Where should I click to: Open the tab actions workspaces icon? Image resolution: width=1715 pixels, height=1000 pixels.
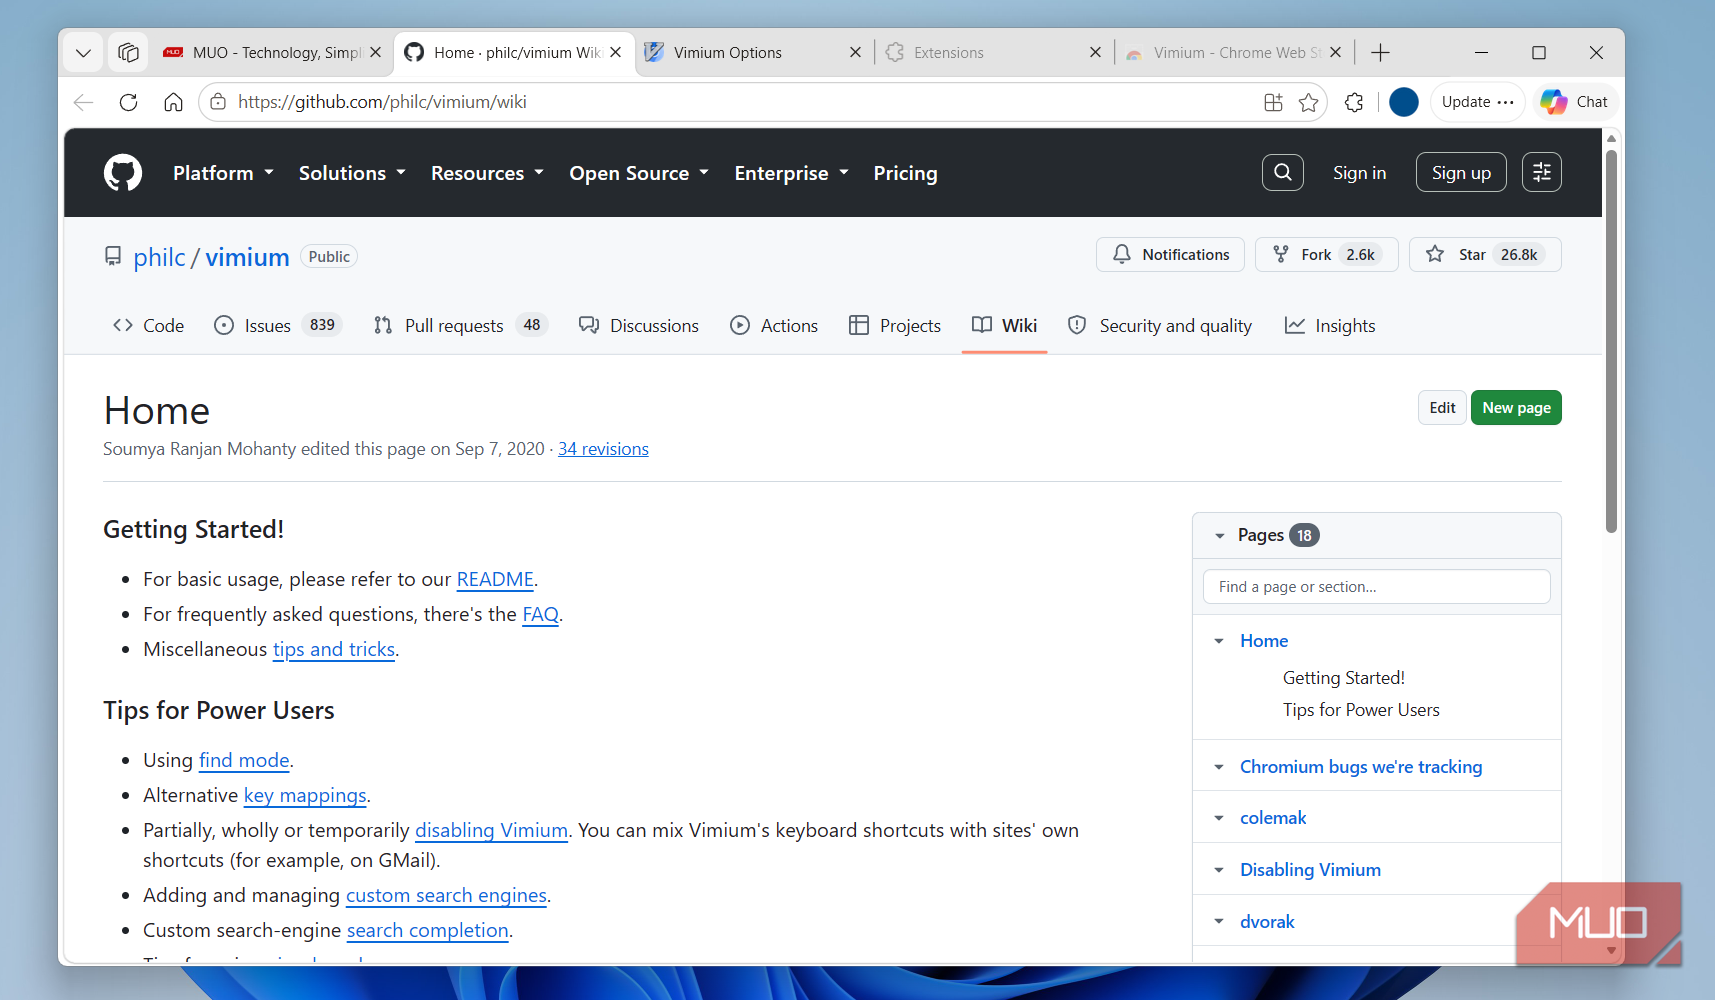[128, 53]
